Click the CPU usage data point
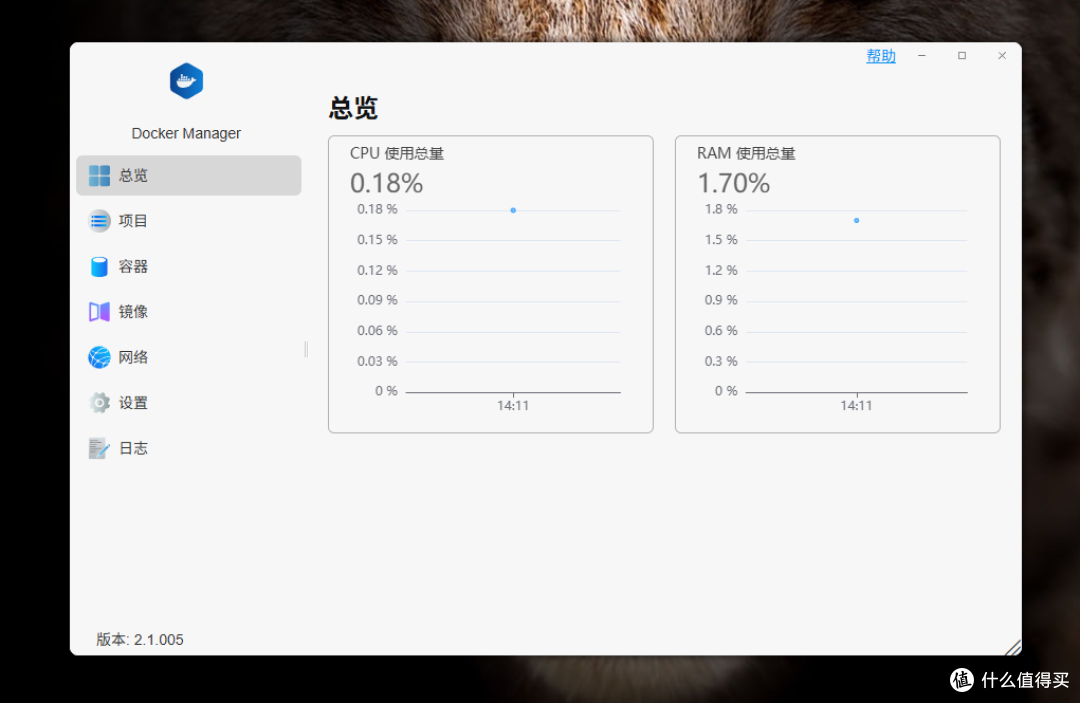 pos(513,210)
